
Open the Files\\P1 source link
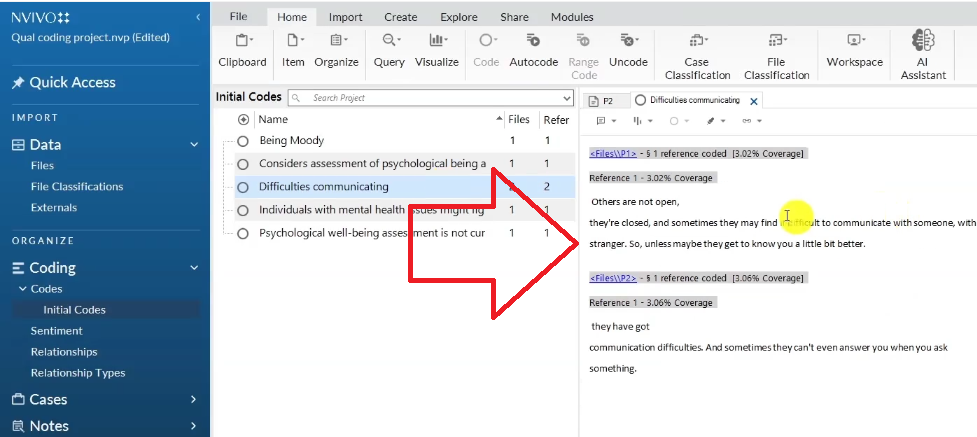click(x=612, y=153)
